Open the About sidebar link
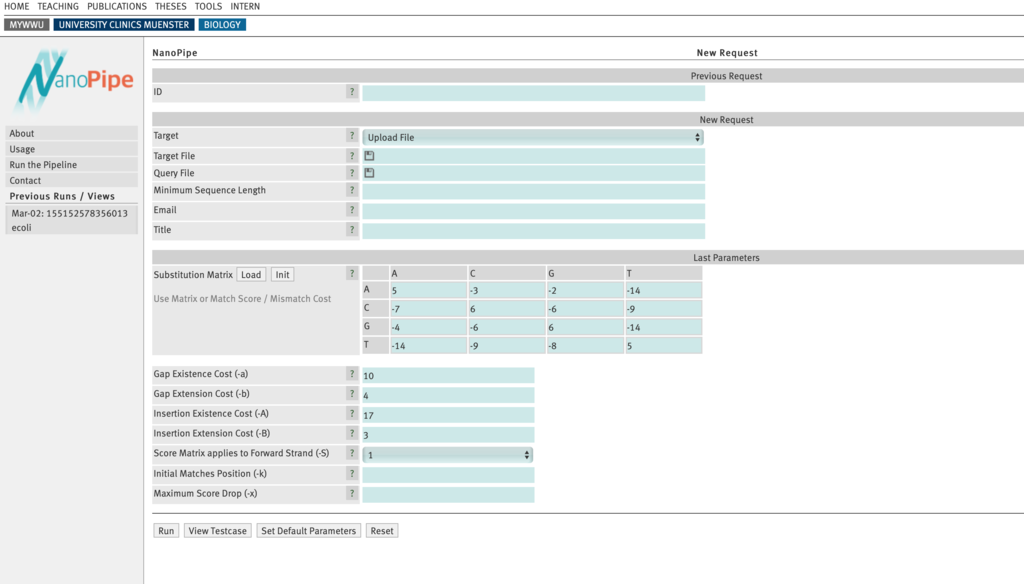Screen dimensions: 1024x584 [x=72, y=133]
